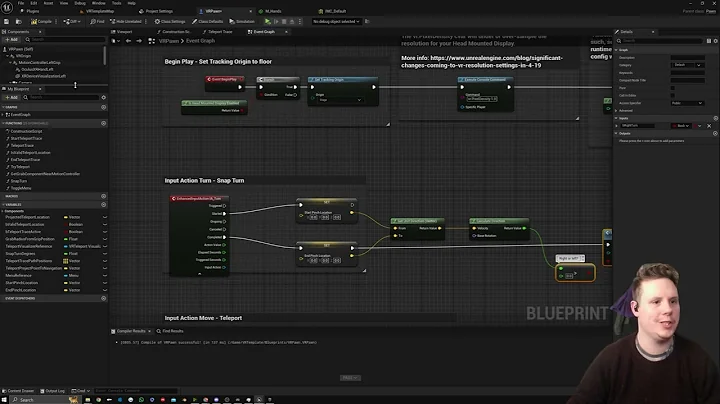Toggle Hide Unrelated nodes
This screenshot has width=720, height=404.
point(126,22)
